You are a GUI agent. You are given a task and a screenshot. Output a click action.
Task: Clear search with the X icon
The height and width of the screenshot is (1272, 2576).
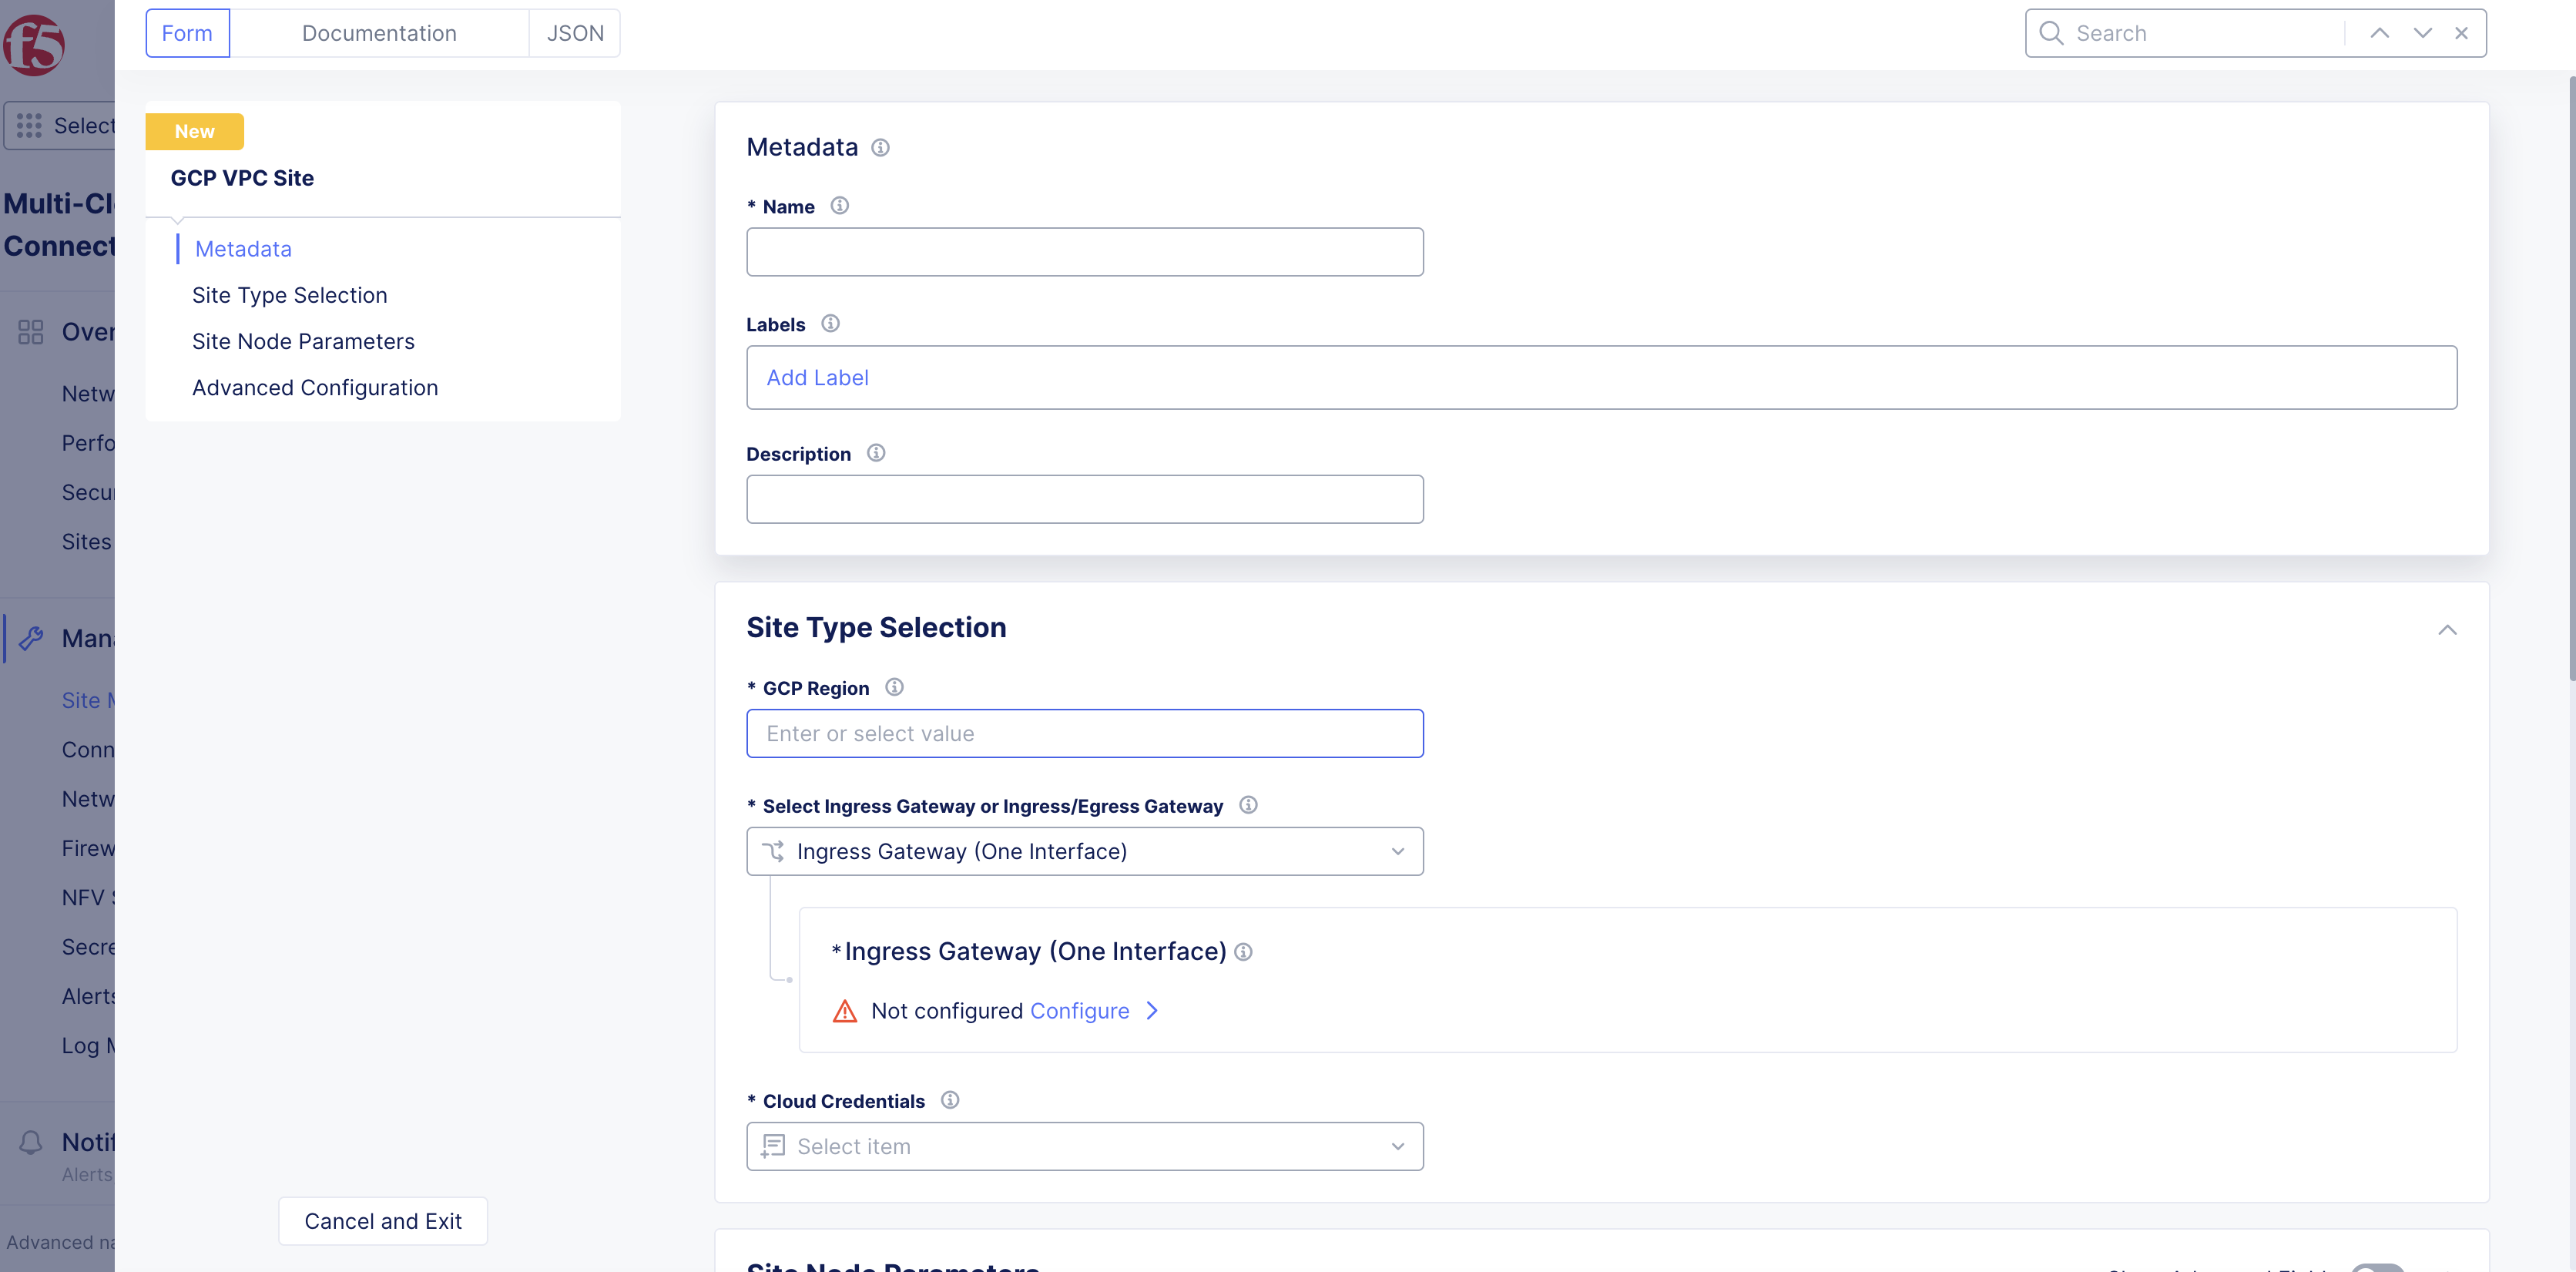click(2461, 33)
